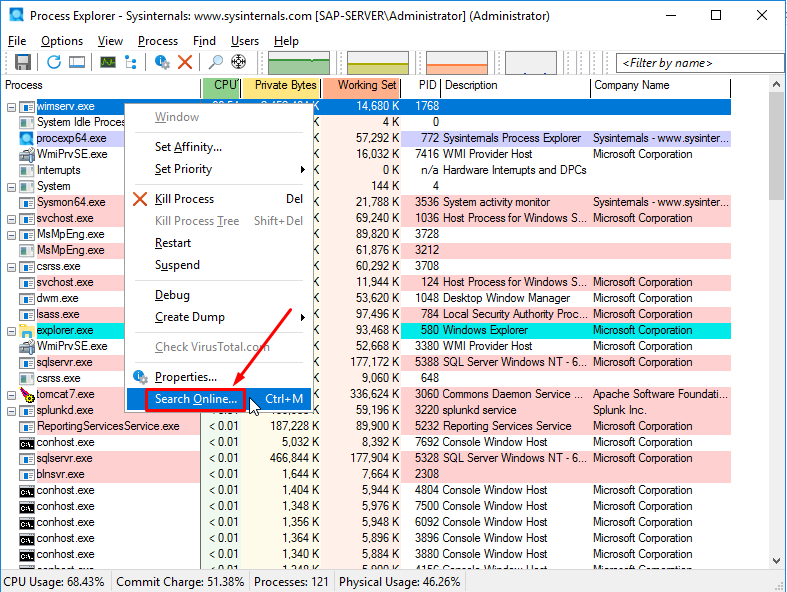Viewport: 787px width, 592px height.
Task: Collapse the csrss.exe node with PID 3708
Action: point(12,267)
